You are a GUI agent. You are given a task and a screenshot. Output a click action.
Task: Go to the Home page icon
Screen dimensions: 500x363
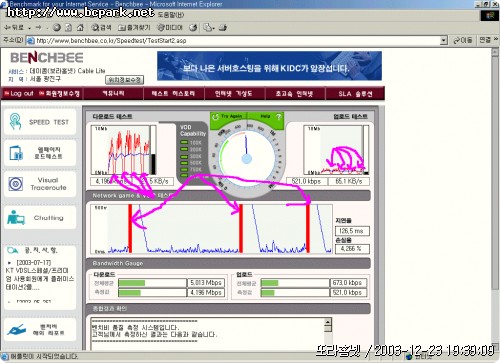click(80, 28)
